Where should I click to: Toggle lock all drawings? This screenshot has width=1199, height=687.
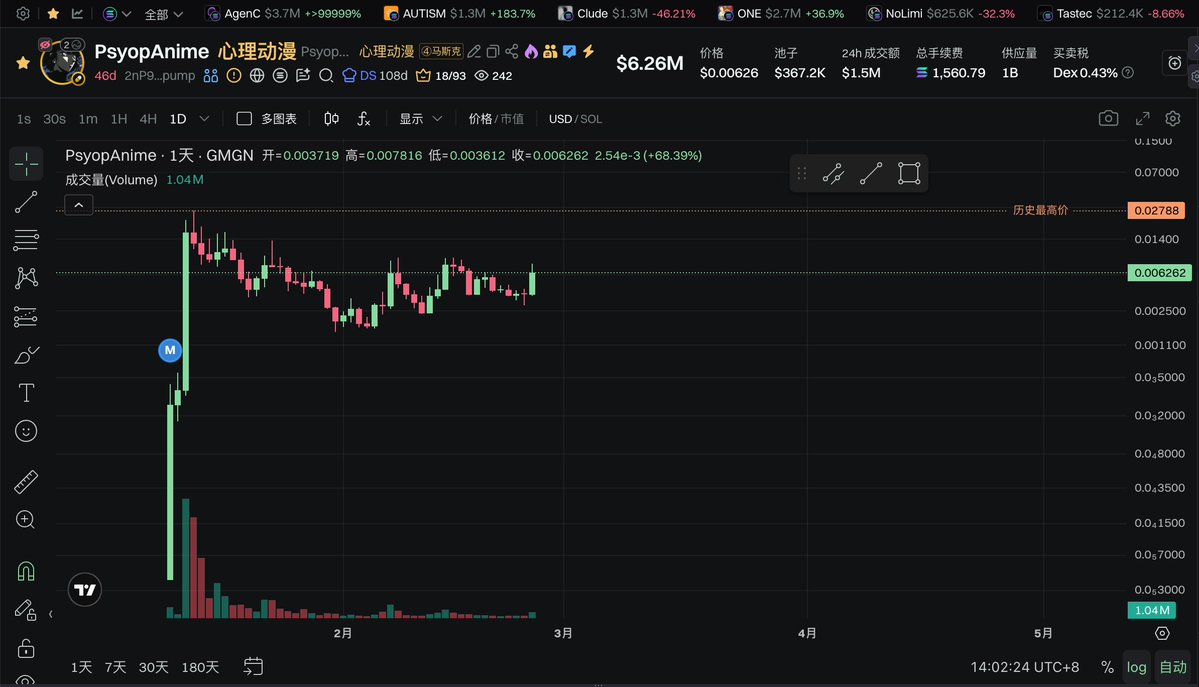[26, 648]
